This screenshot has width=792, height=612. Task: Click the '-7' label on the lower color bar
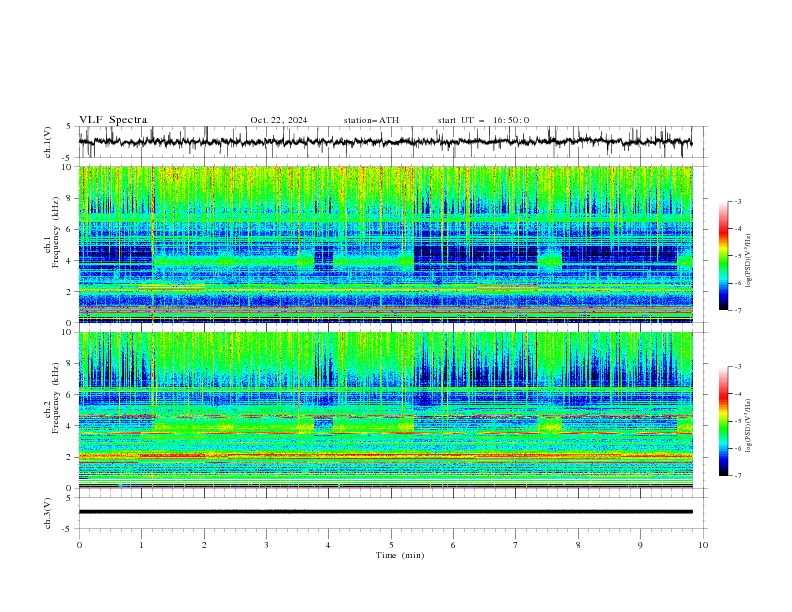737,476
